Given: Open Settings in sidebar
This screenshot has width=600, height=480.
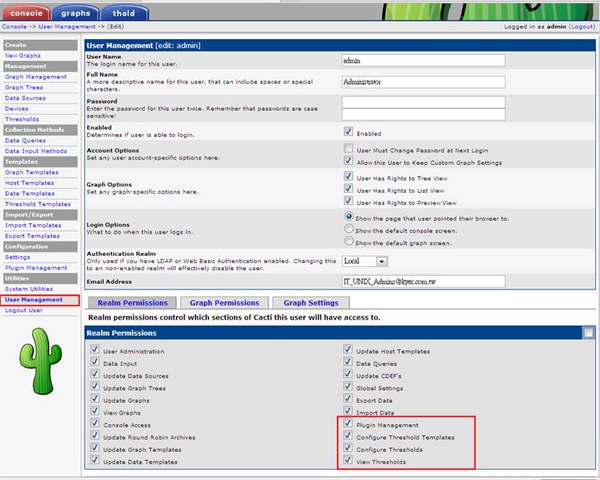Looking at the screenshot, I should click(17, 257).
